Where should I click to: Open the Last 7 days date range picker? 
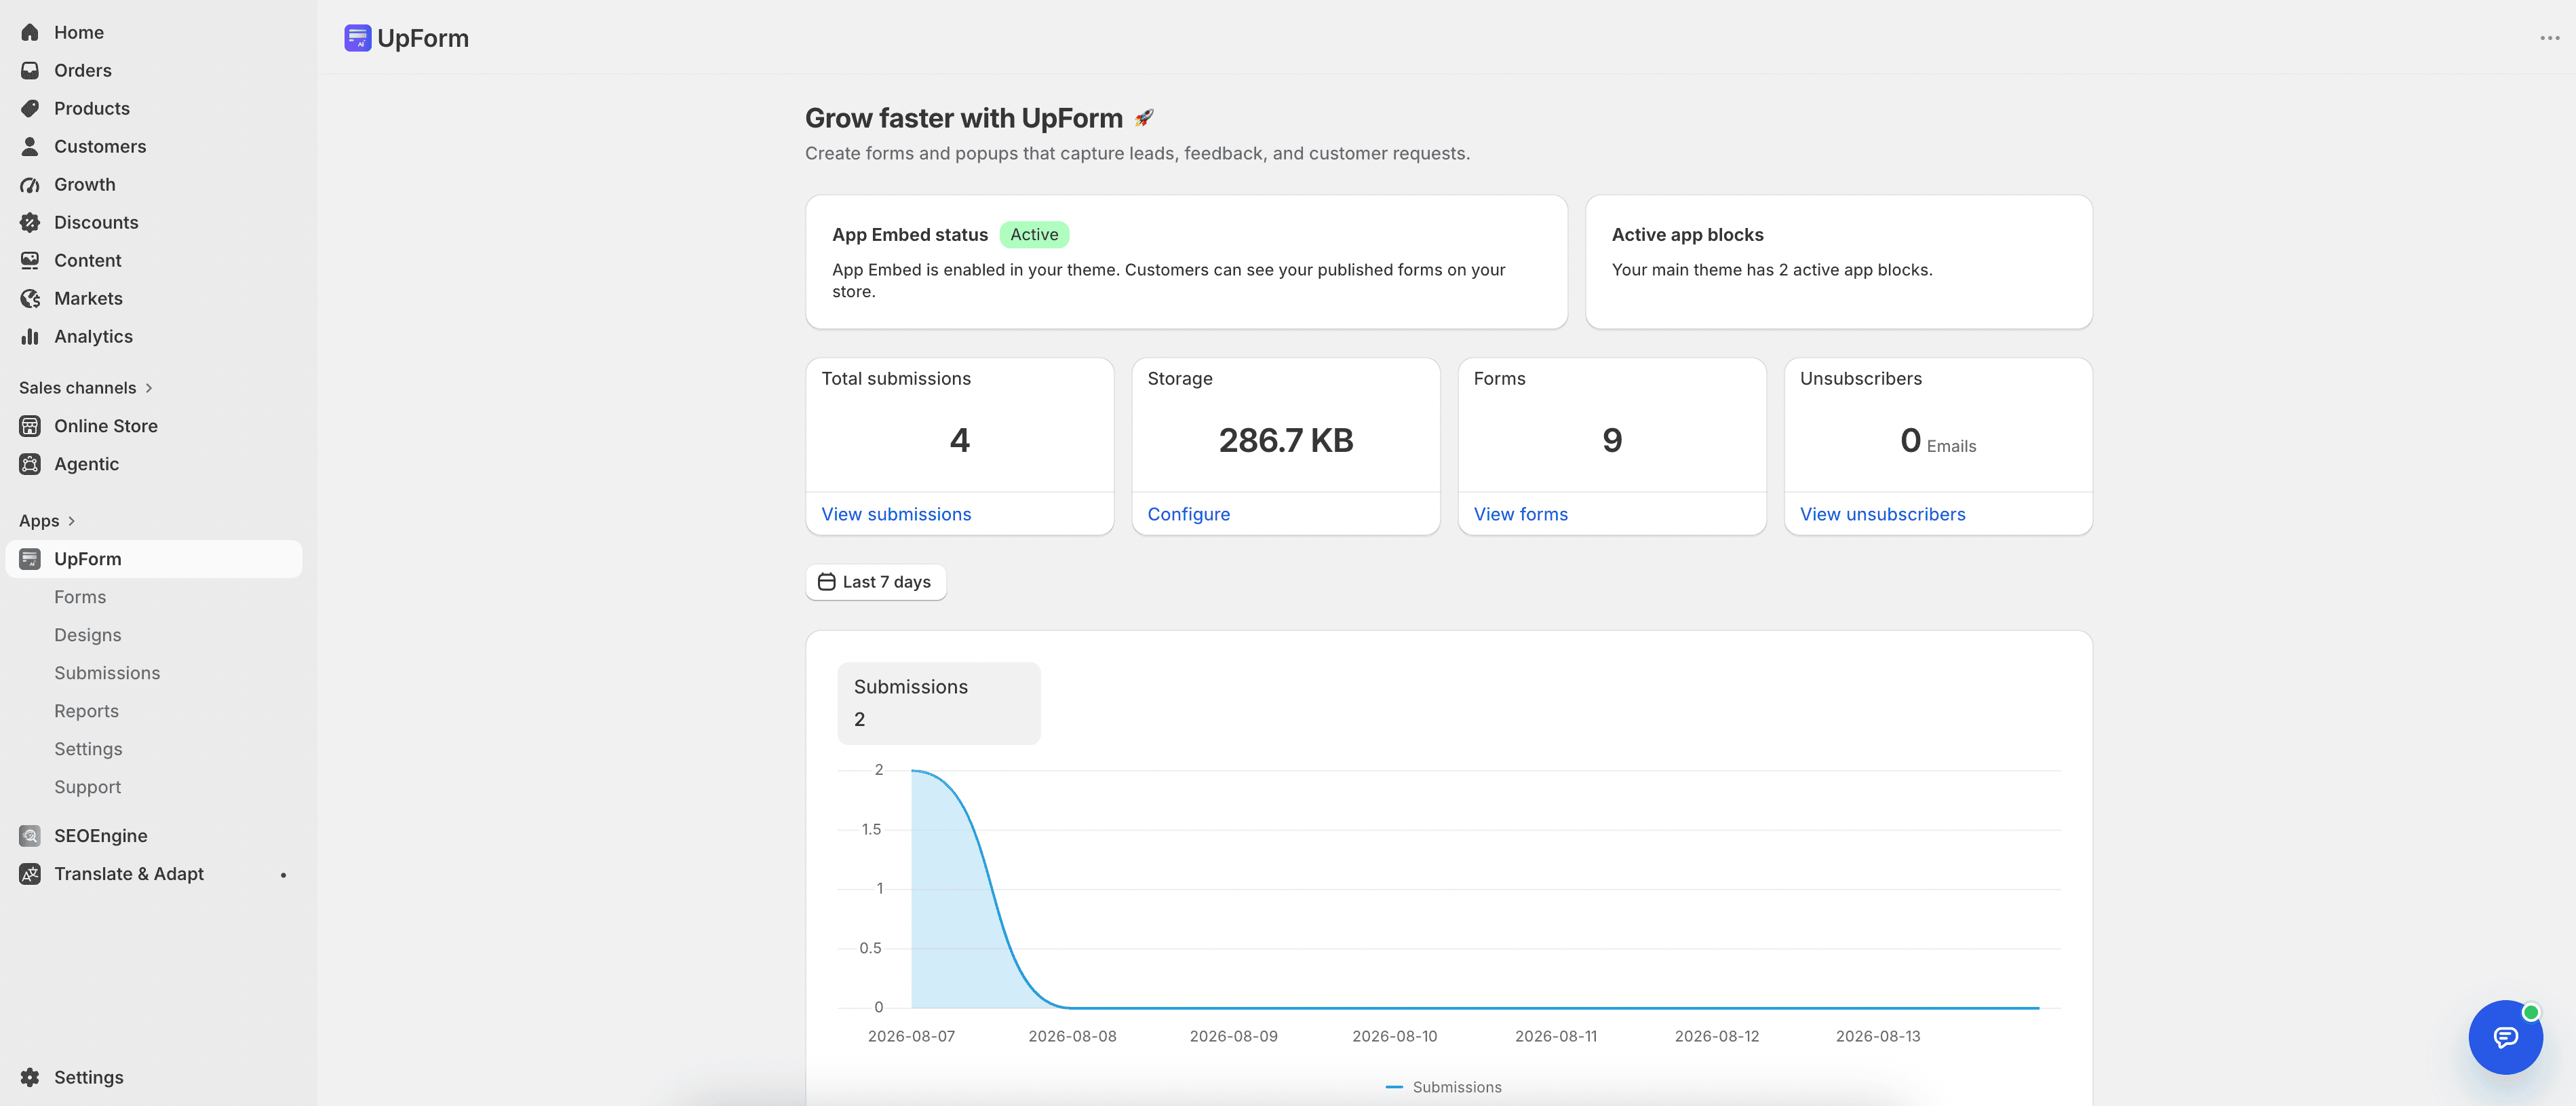click(876, 582)
